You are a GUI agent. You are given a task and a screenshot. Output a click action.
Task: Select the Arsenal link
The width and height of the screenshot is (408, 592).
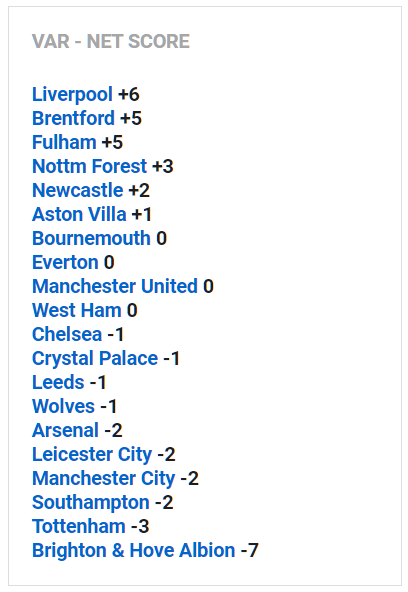point(66,430)
